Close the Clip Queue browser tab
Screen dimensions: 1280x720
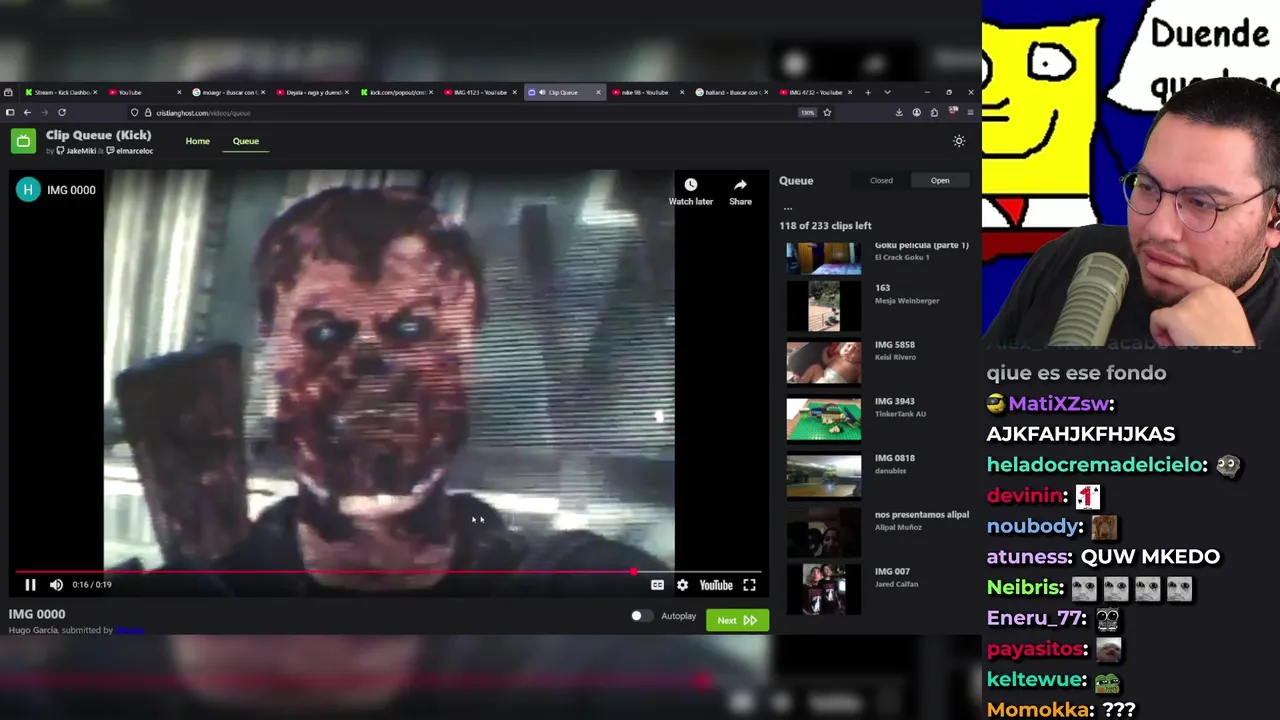click(598, 93)
